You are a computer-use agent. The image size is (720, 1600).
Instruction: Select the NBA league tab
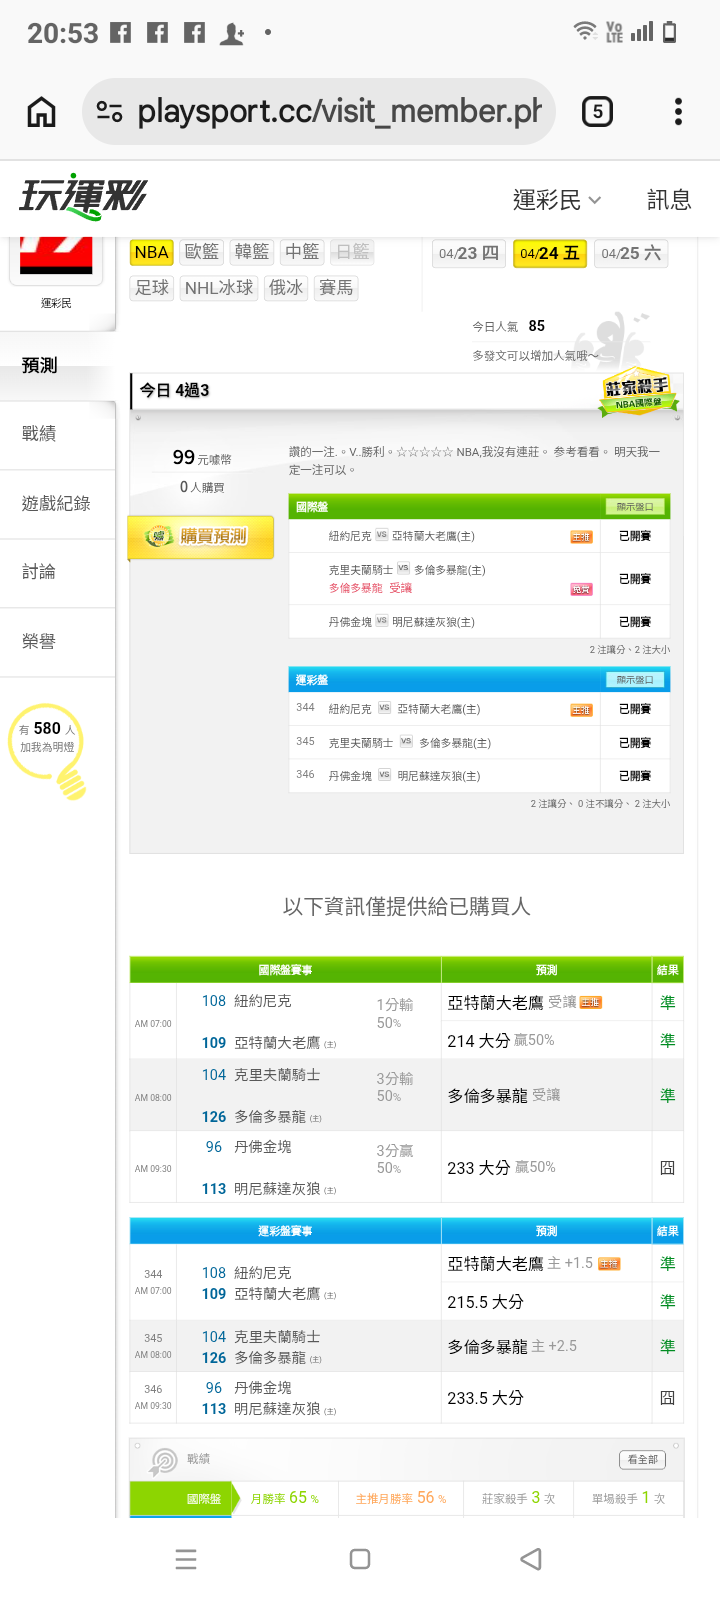pyautogui.click(x=151, y=252)
